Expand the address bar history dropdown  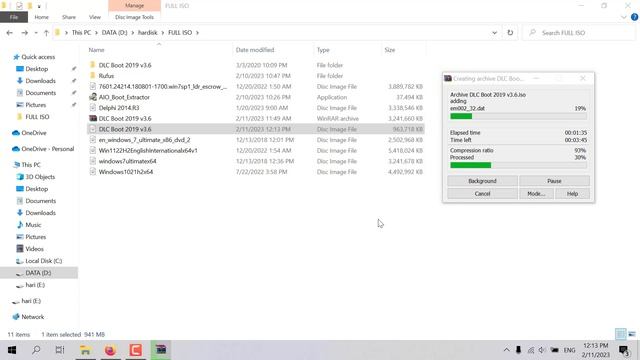(494, 33)
